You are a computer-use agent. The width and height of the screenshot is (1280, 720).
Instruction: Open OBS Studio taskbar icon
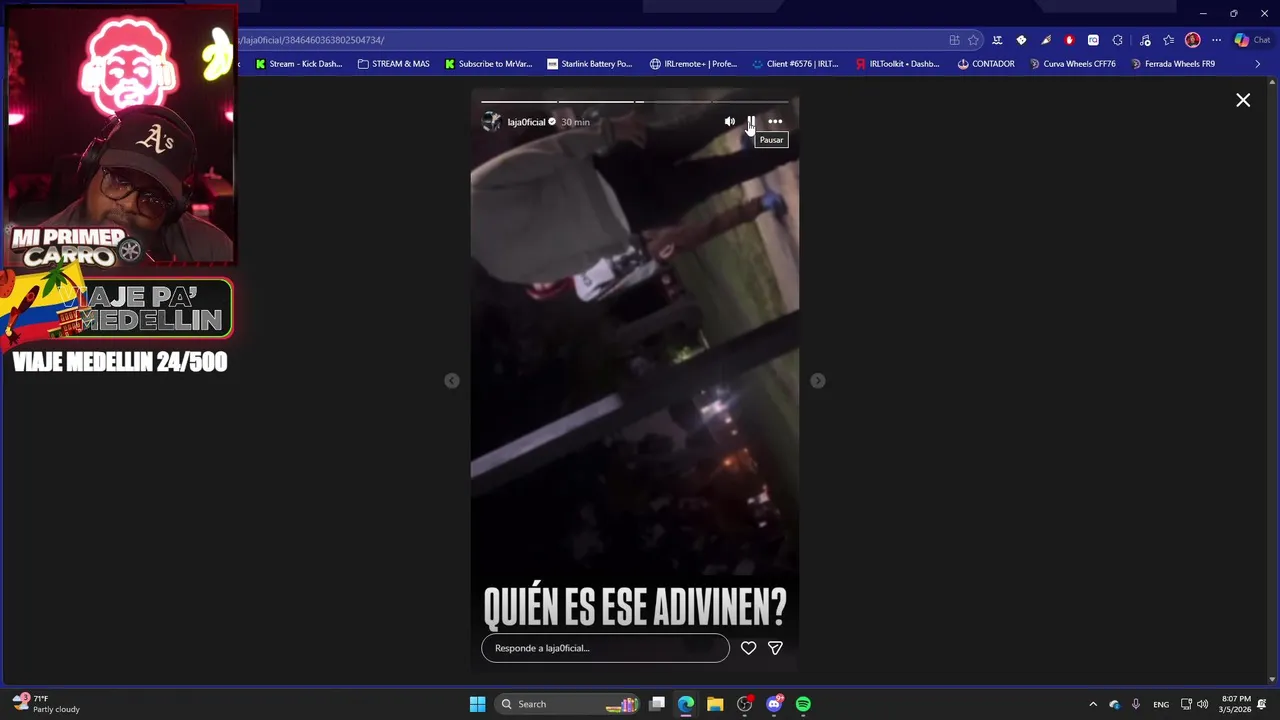pyautogui.click(x=744, y=704)
